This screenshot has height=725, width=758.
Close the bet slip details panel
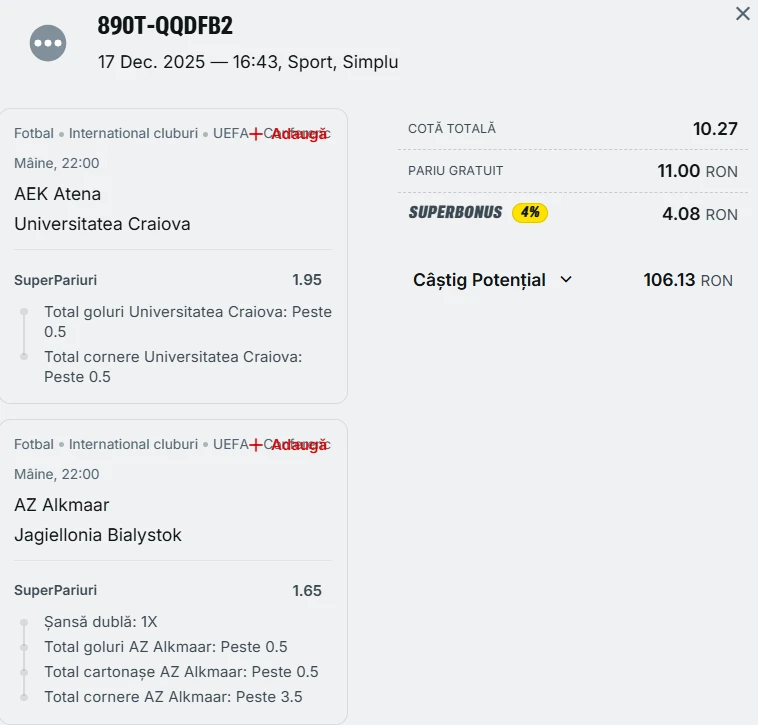coord(742,14)
